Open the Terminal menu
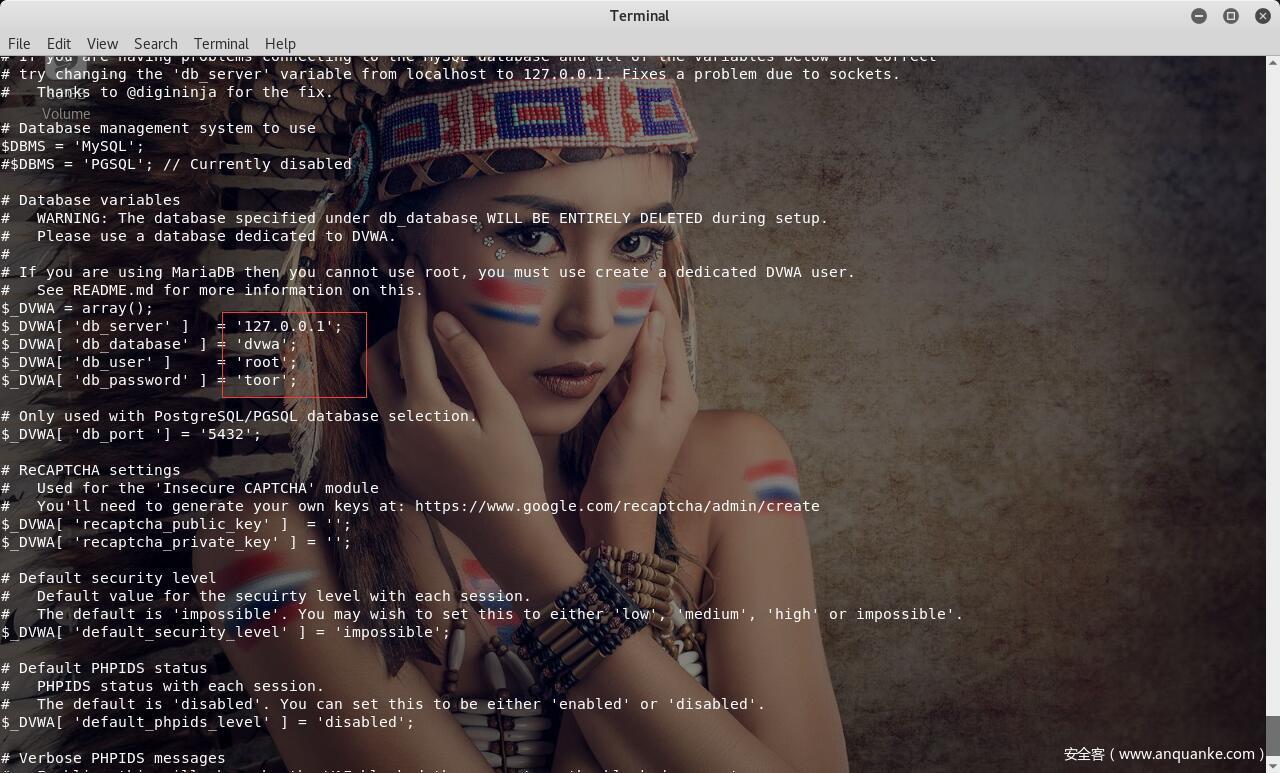The width and height of the screenshot is (1280, 773). 221,44
